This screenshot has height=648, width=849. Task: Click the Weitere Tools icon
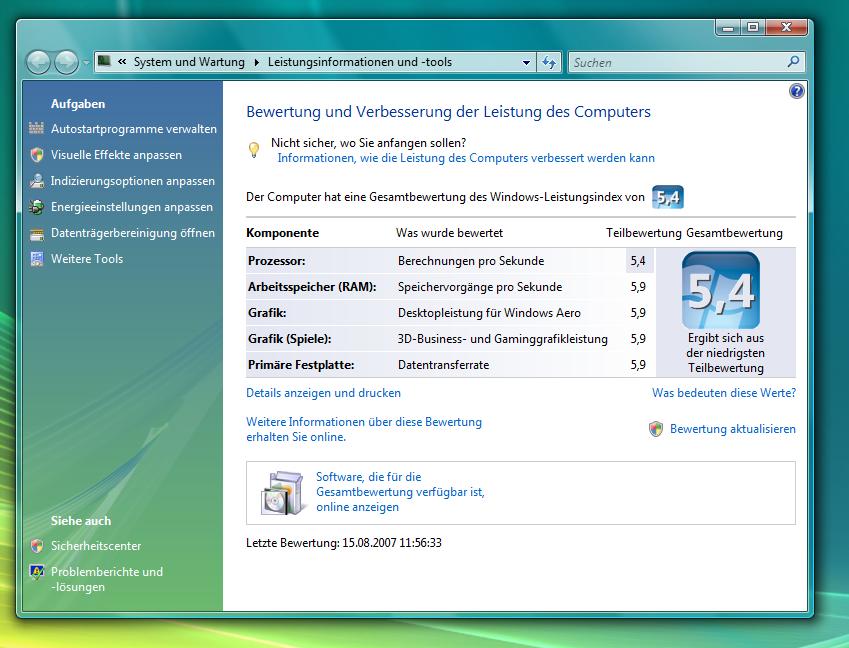[x=37, y=259]
